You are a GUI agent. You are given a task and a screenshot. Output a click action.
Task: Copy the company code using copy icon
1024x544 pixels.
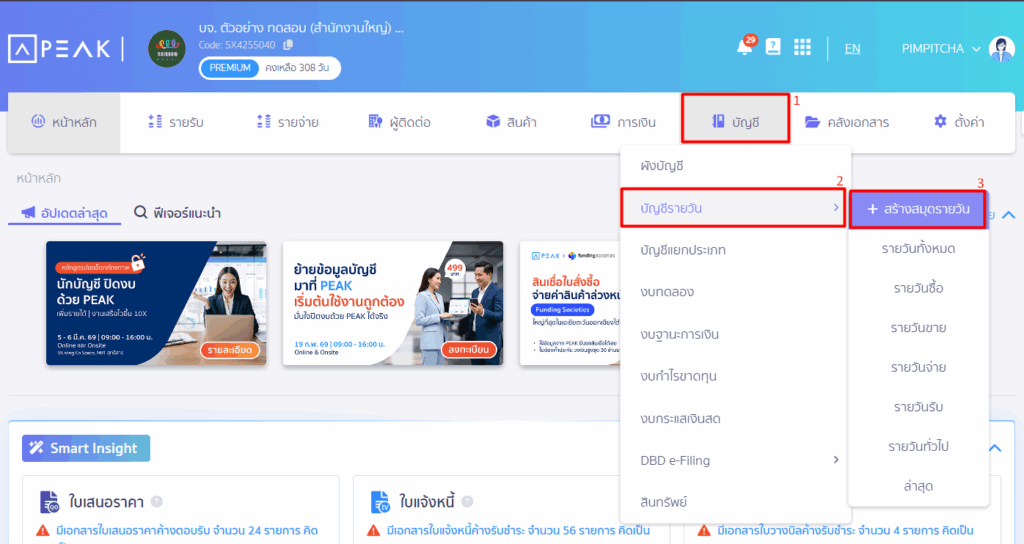[x=288, y=45]
